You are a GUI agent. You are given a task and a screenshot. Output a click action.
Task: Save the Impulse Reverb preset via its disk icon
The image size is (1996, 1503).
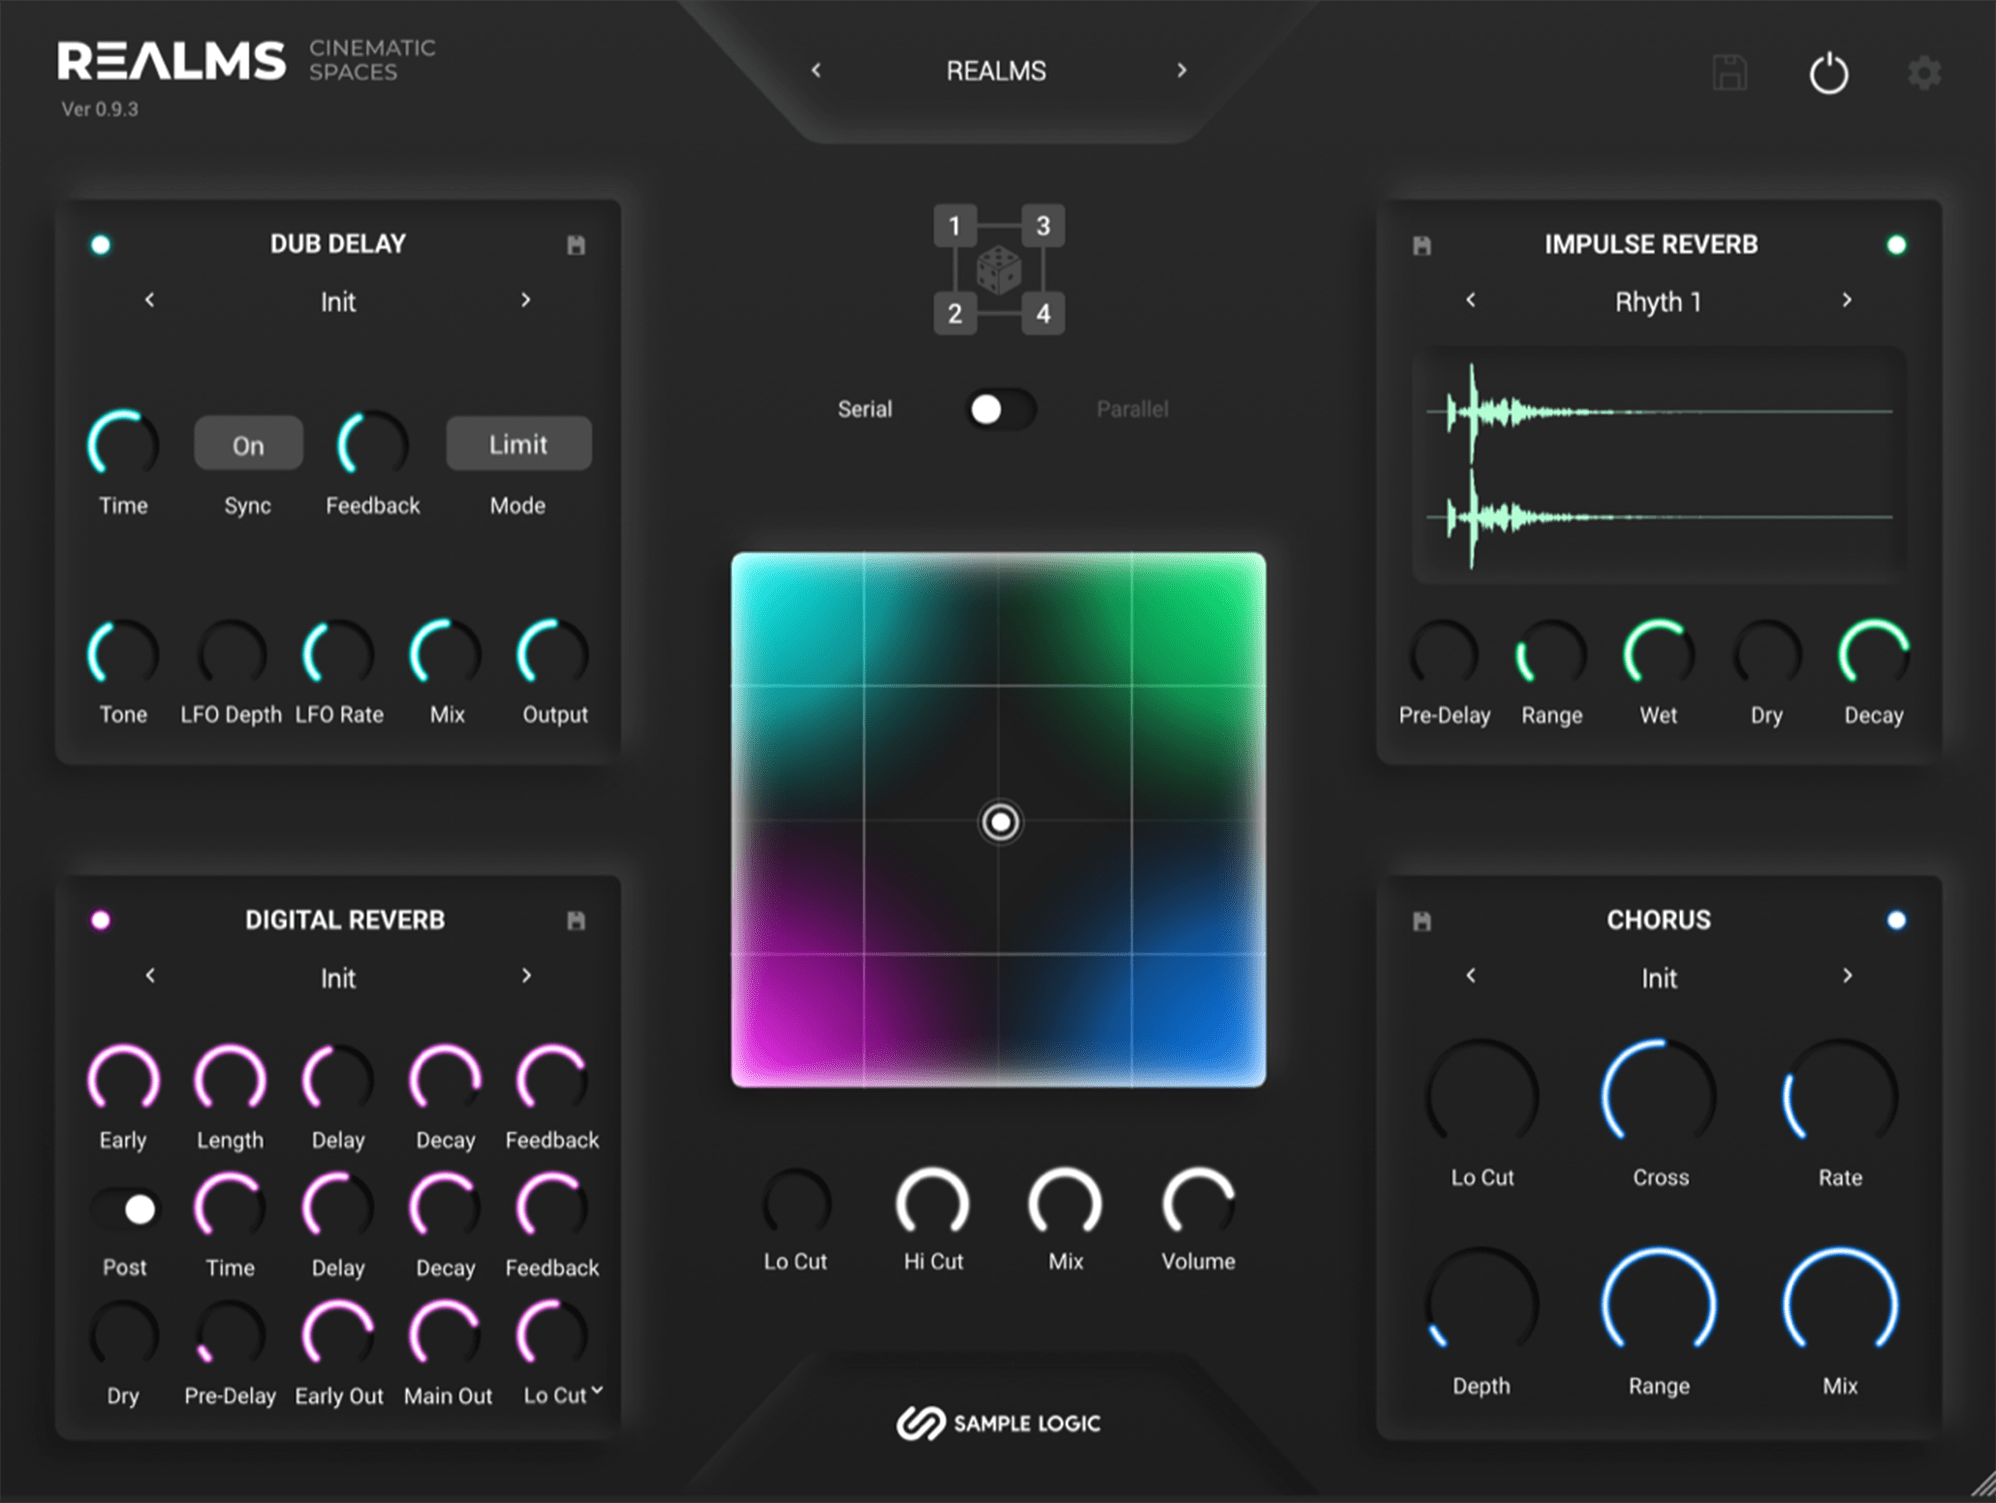pyautogui.click(x=1421, y=244)
